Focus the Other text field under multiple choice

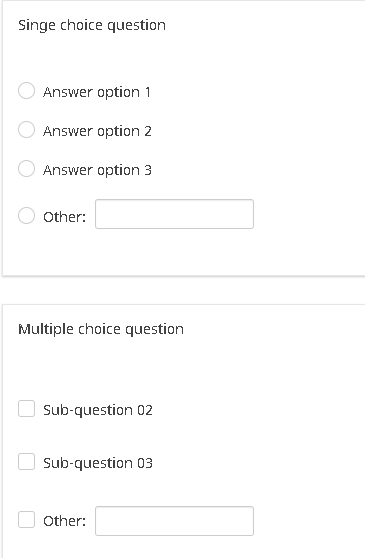pyautogui.click(x=174, y=521)
